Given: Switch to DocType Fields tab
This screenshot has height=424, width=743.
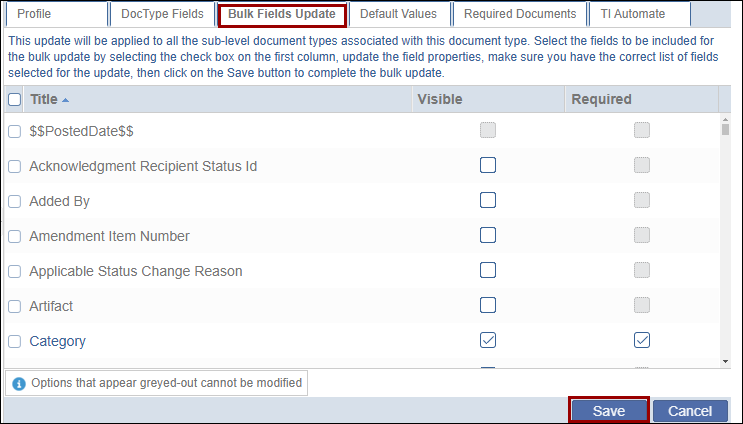Looking at the screenshot, I should 161,14.
